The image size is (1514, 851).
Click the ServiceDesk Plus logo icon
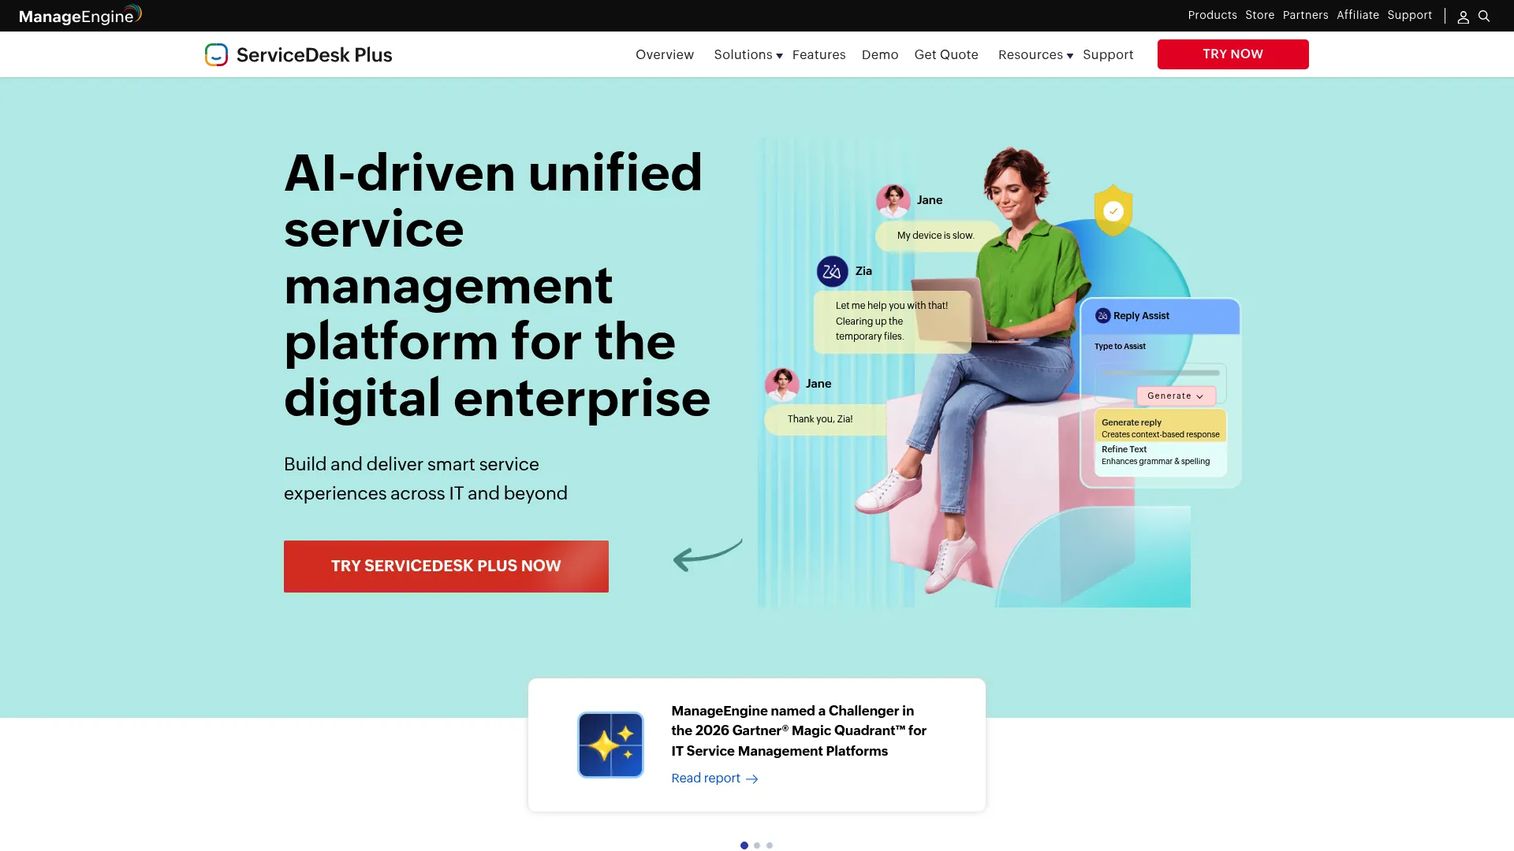click(x=216, y=55)
